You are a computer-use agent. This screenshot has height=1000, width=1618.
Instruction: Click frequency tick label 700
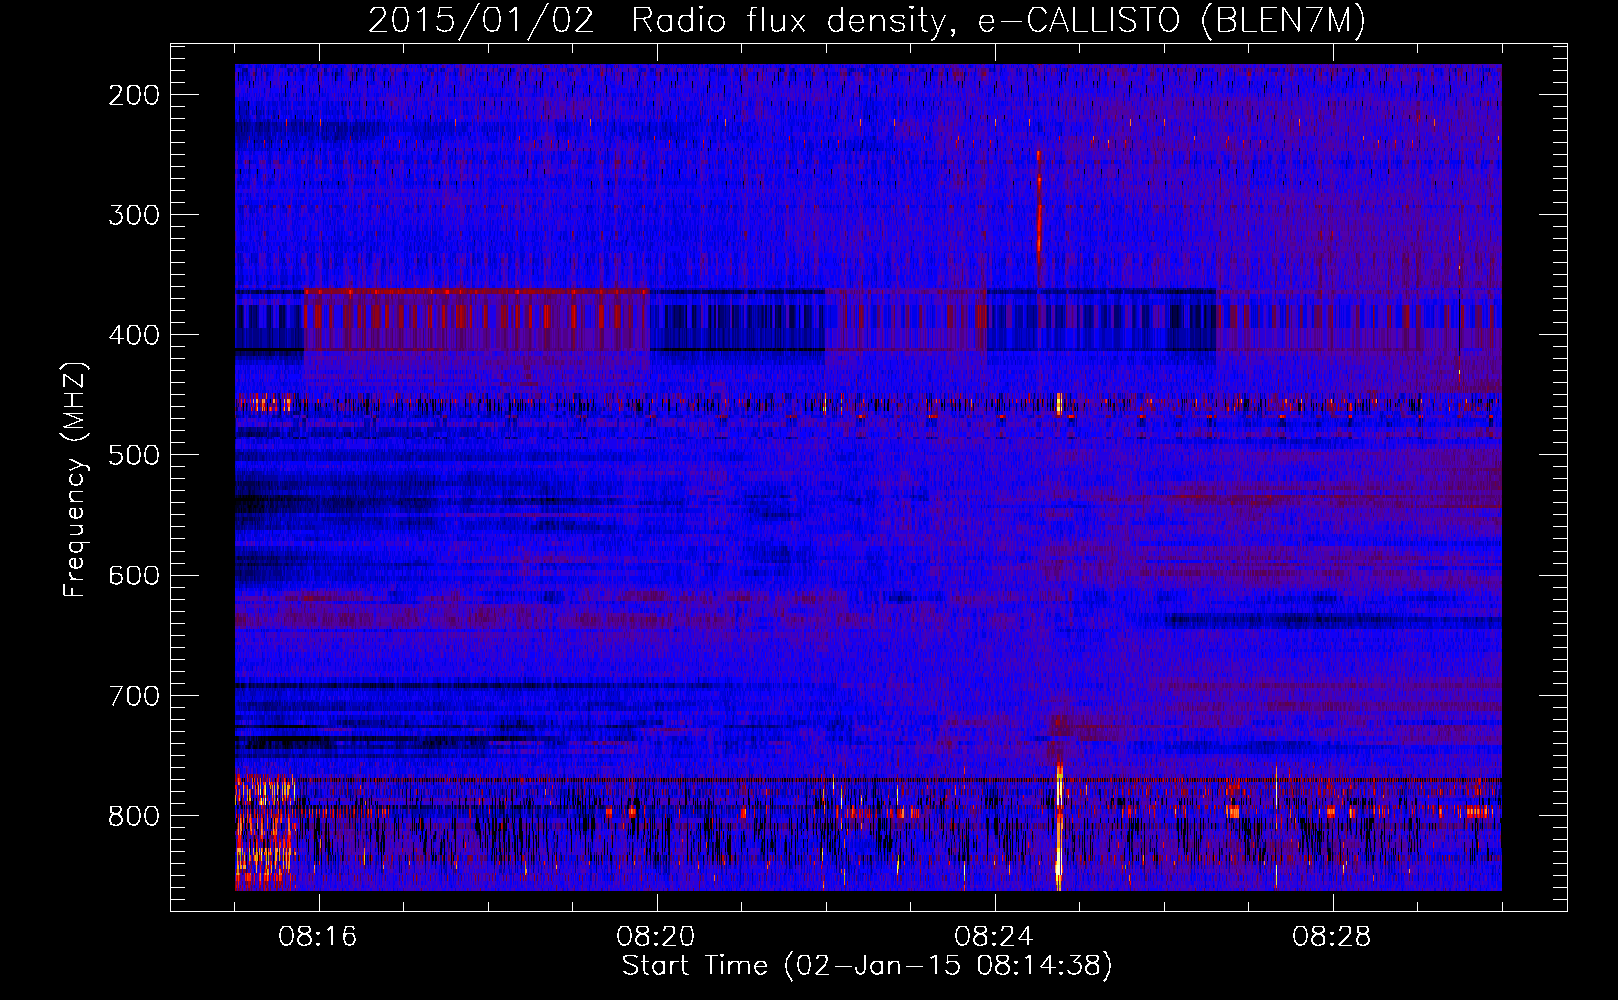pyautogui.click(x=134, y=695)
